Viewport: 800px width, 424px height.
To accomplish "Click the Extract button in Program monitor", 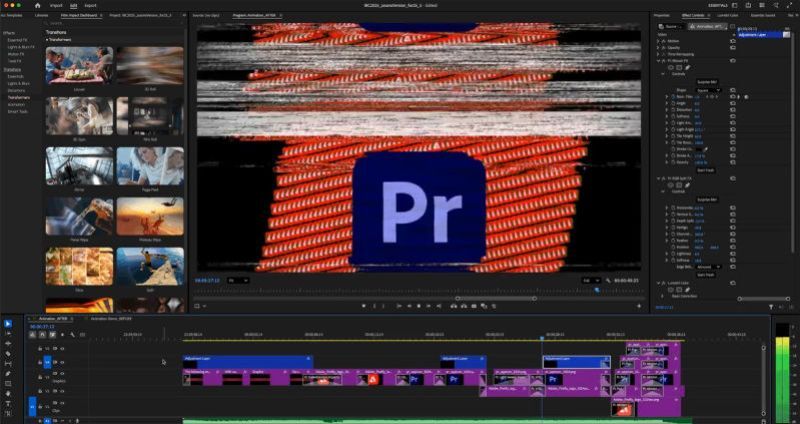I will pos(463,306).
